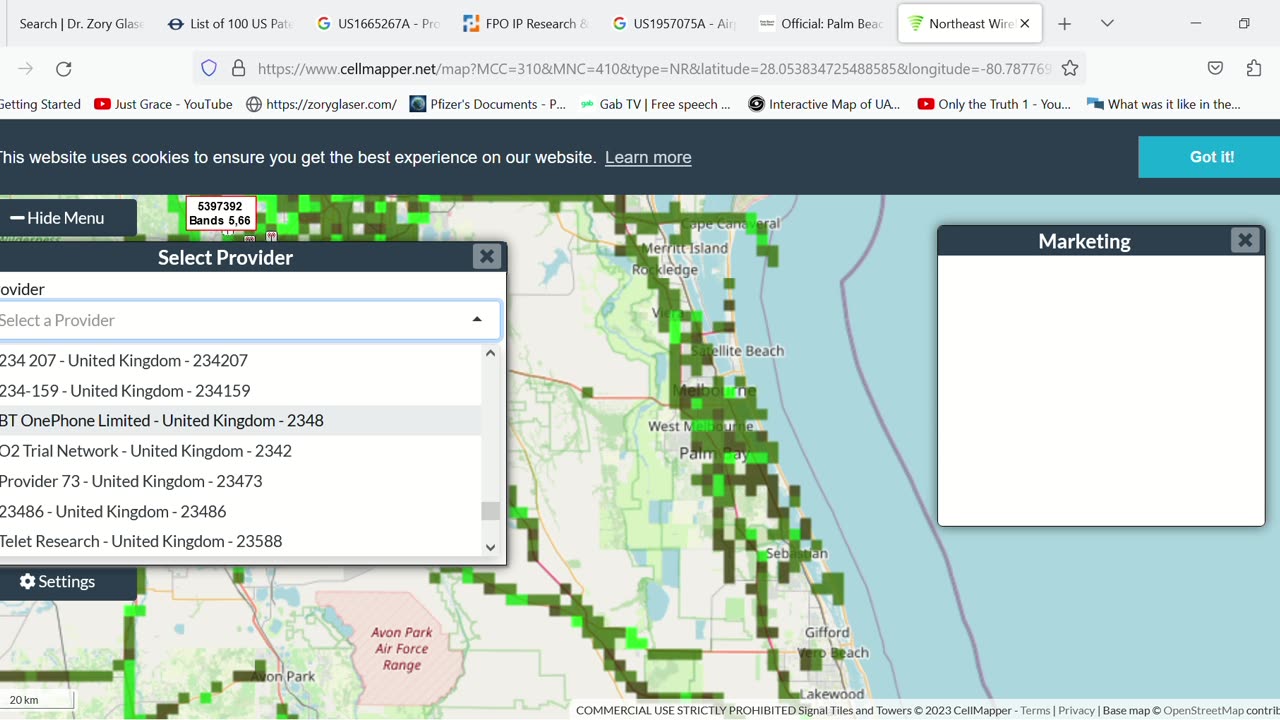1280x720 pixels.
Task: Switch to US1957075A tab
Action: (673, 23)
